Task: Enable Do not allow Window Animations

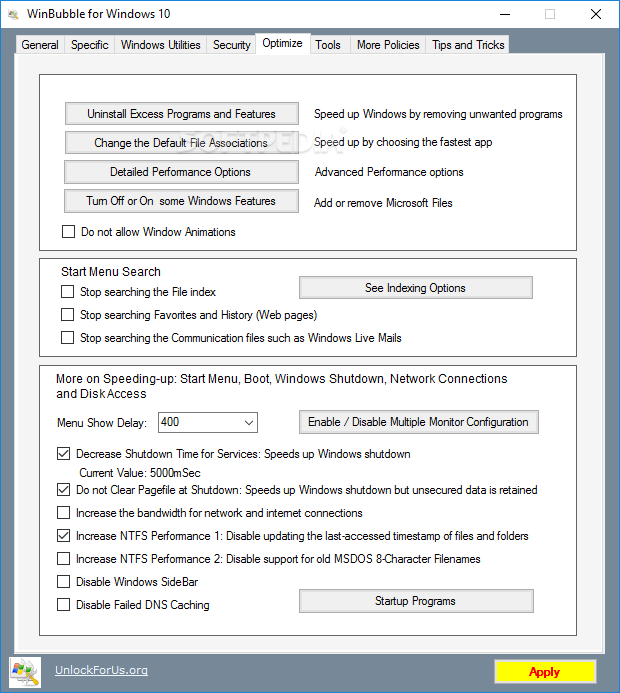Action: [68, 232]
